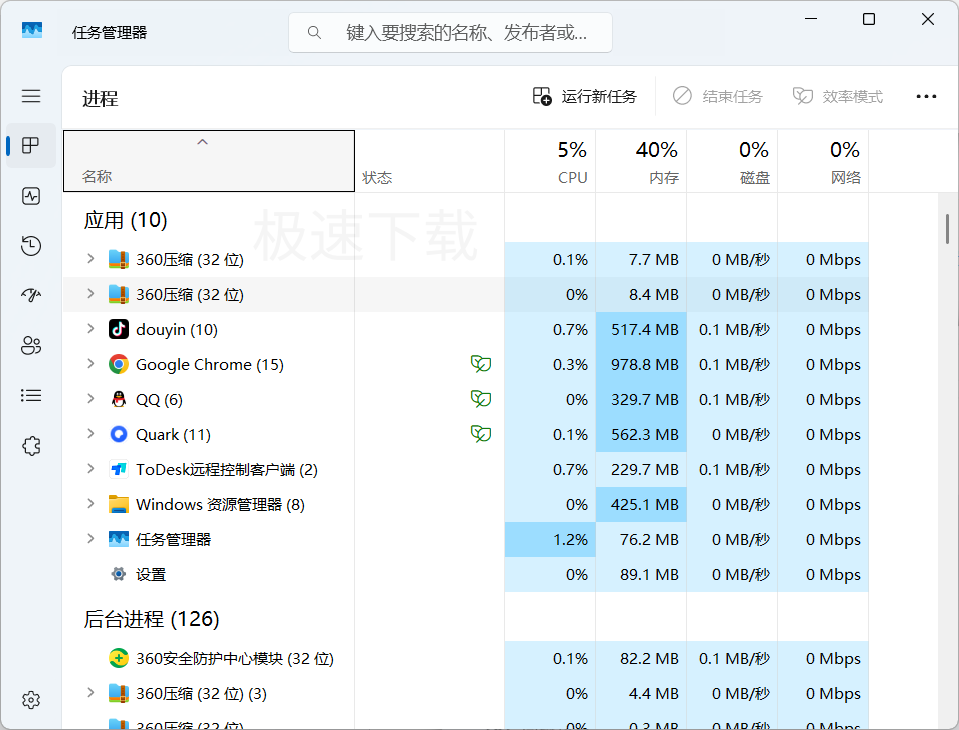This screenshot has height=730, width=959.
Task: Click the efficiency leaf icon for Google Chrome
Action: [481, 364]
